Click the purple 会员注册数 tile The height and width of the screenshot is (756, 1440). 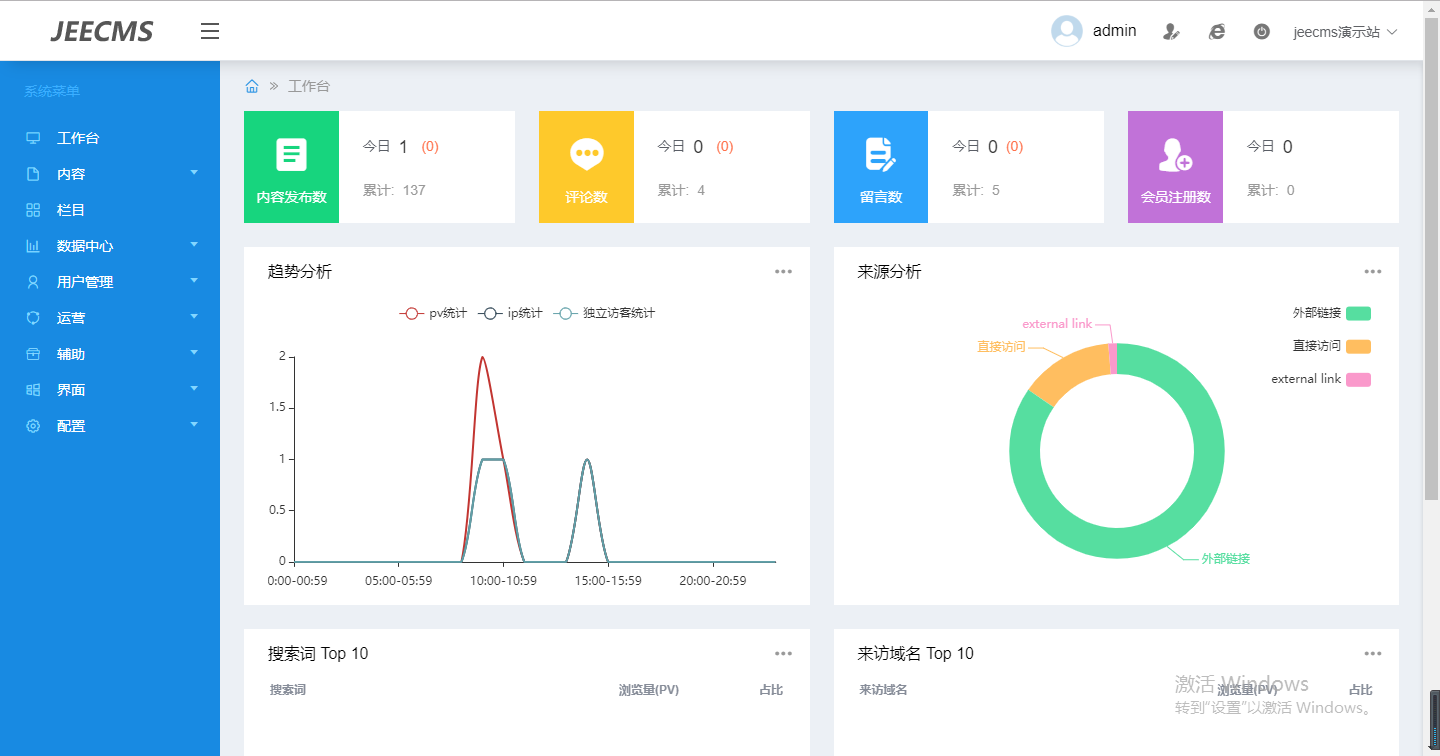(x=1175, y=167)
